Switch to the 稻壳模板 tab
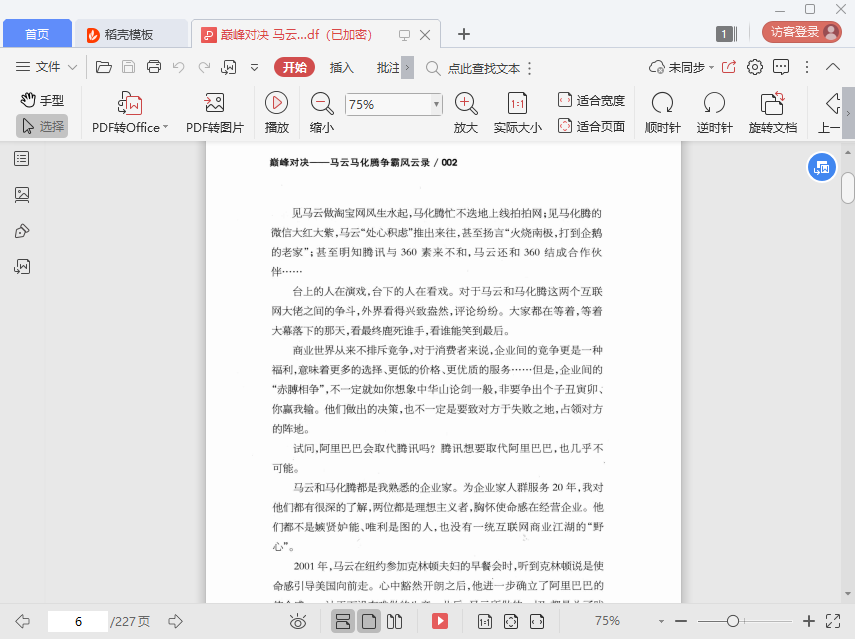Screen dimensions: 855x639 [x=130, y=34]
